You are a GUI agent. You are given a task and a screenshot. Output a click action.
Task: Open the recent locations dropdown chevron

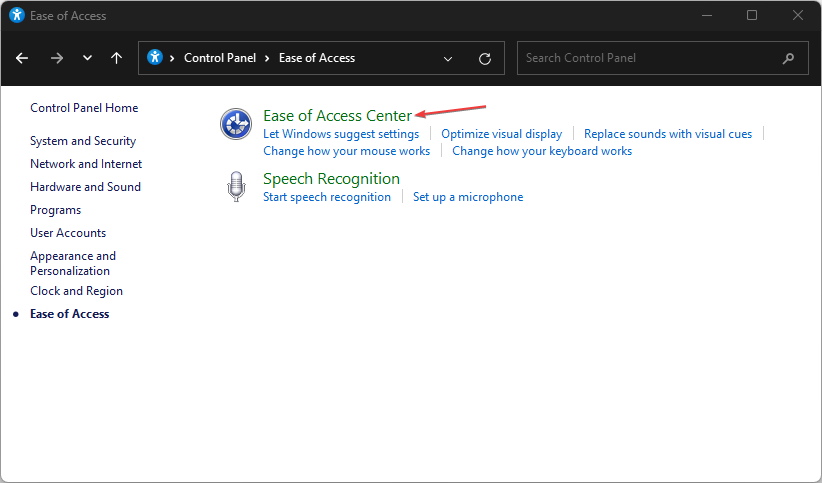coord(88,58)
